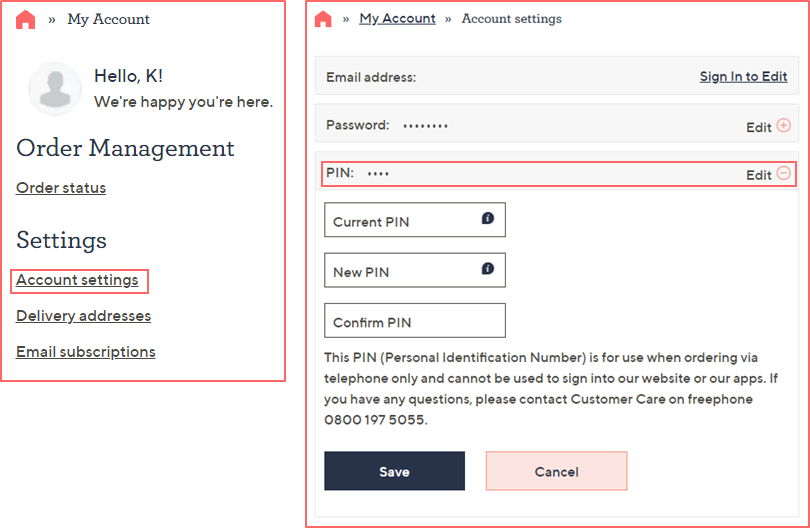Click the home icon in the My Account breadcrumb
The image size is (810, 528).
point(25,20)
